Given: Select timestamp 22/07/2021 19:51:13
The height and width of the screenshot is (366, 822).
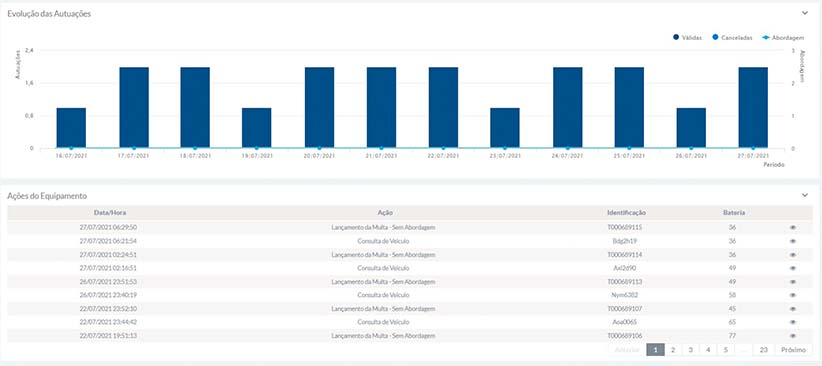Looking at the screenshot, I should (109, 336).
